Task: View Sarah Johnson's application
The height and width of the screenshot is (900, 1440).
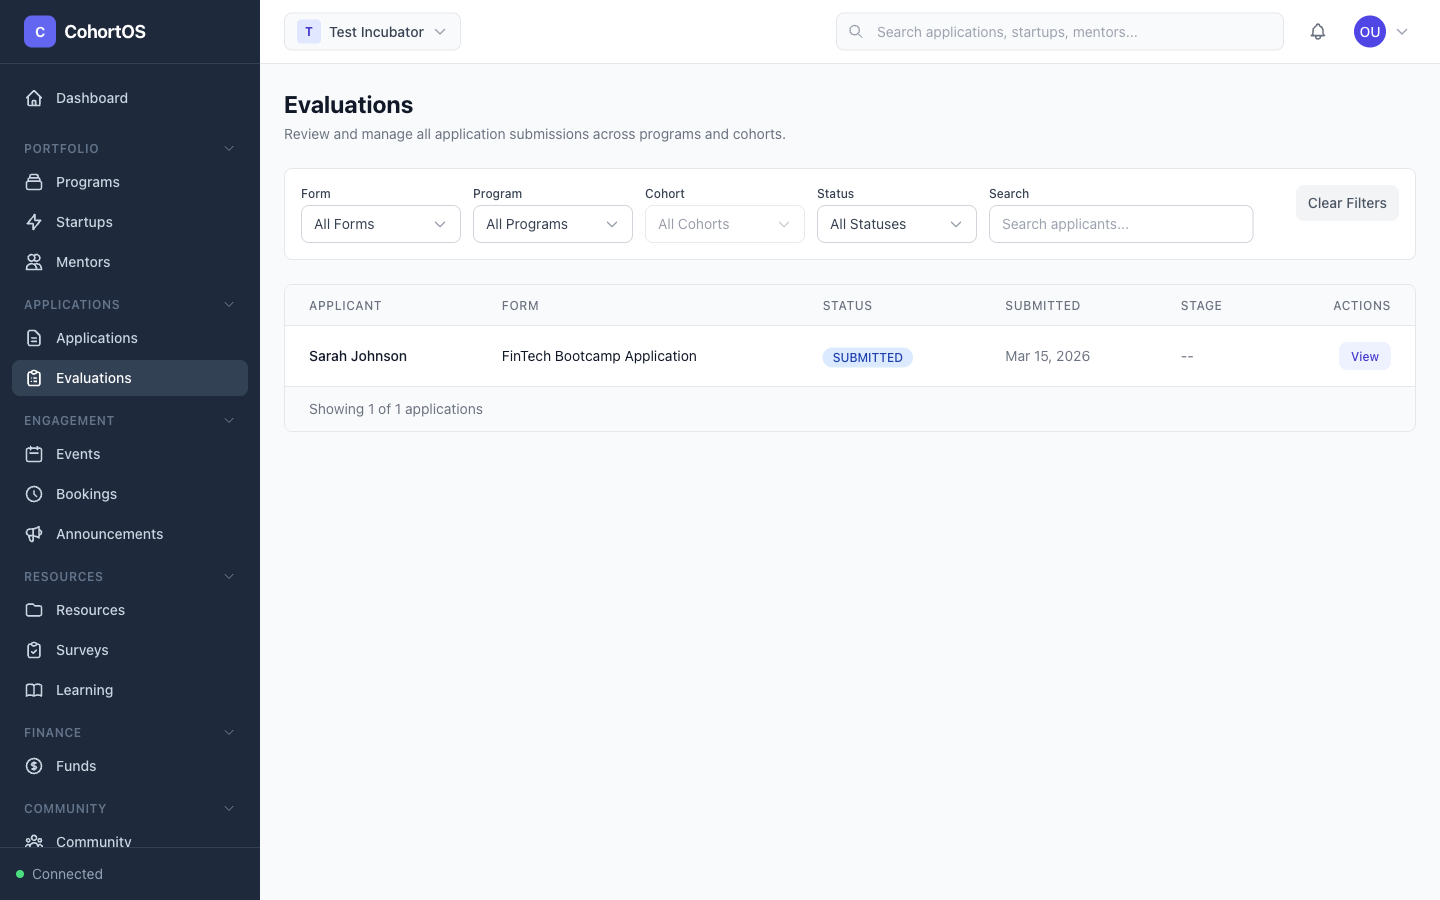Action: 1364,356
